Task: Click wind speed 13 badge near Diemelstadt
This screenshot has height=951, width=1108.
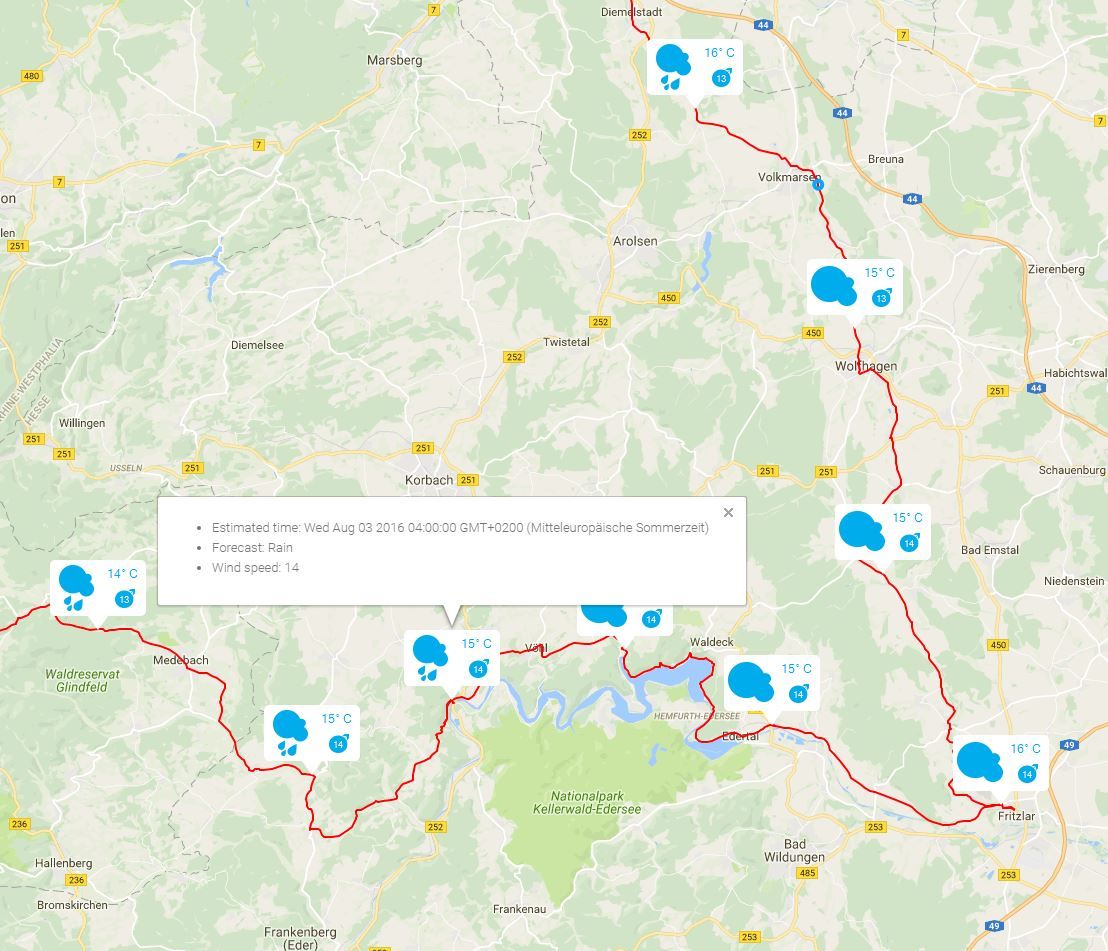Action: [721, 78]
